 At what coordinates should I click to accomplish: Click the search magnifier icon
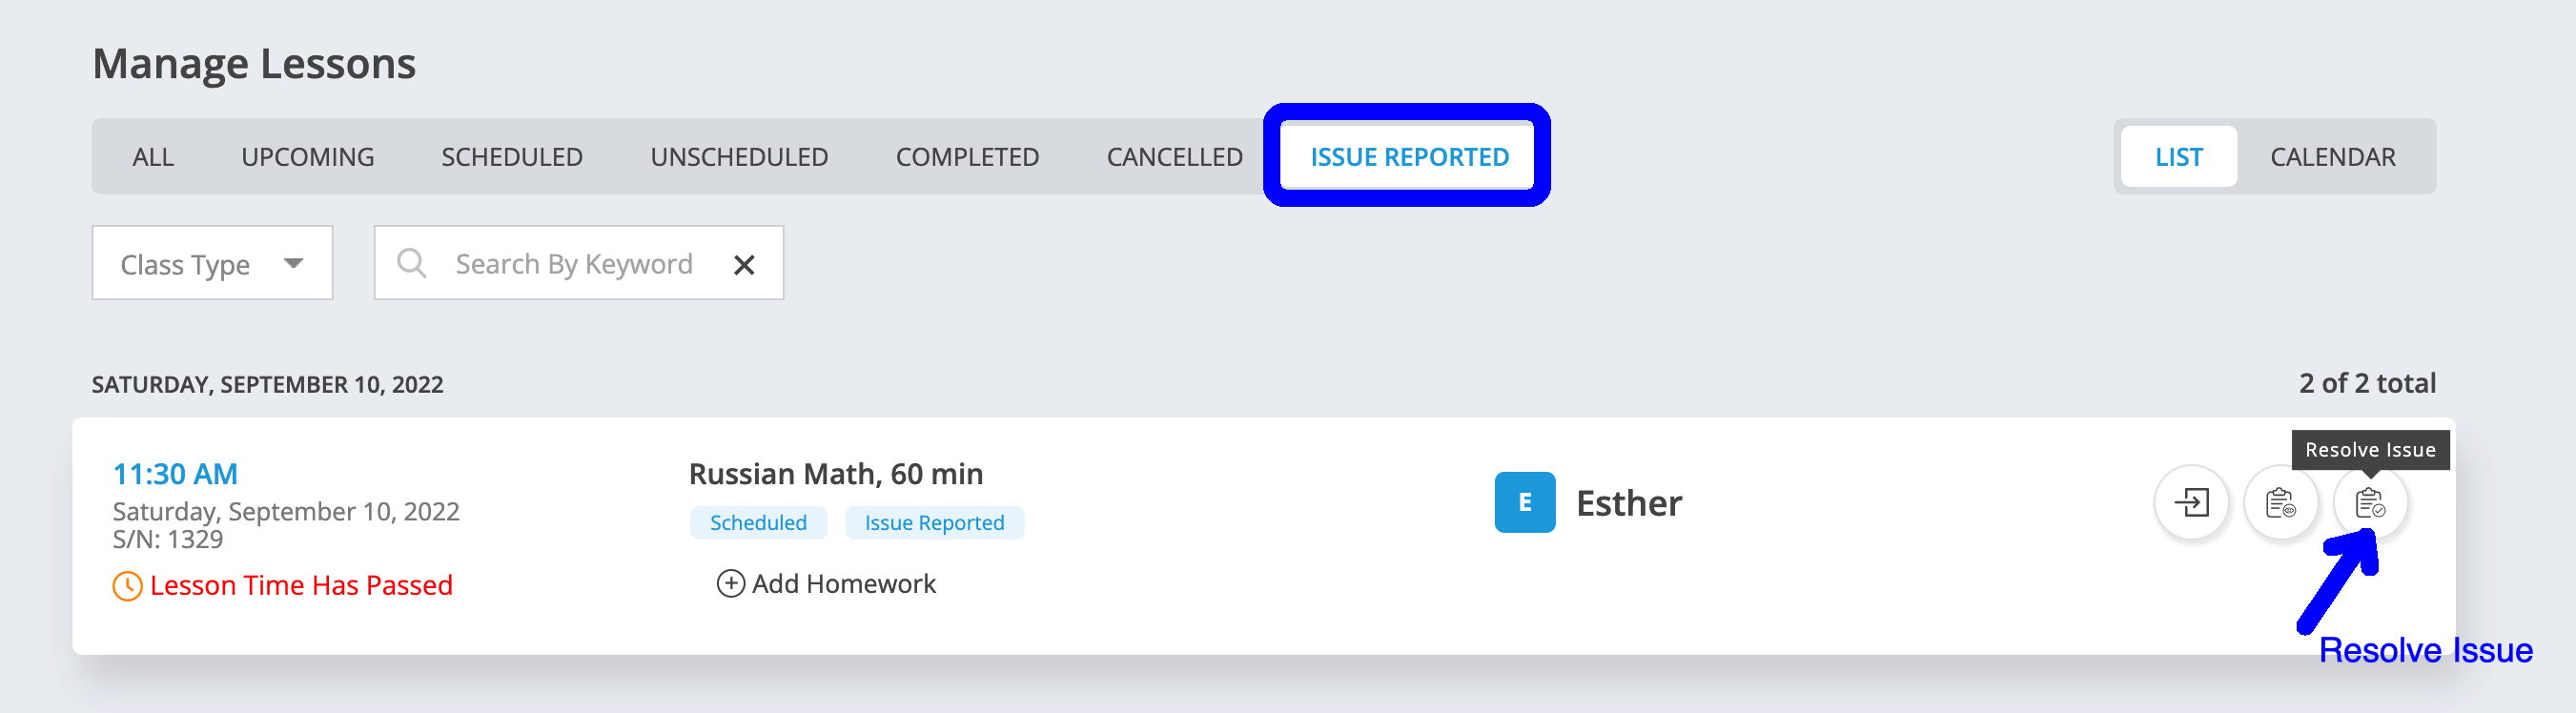click(x=411, y=263)
